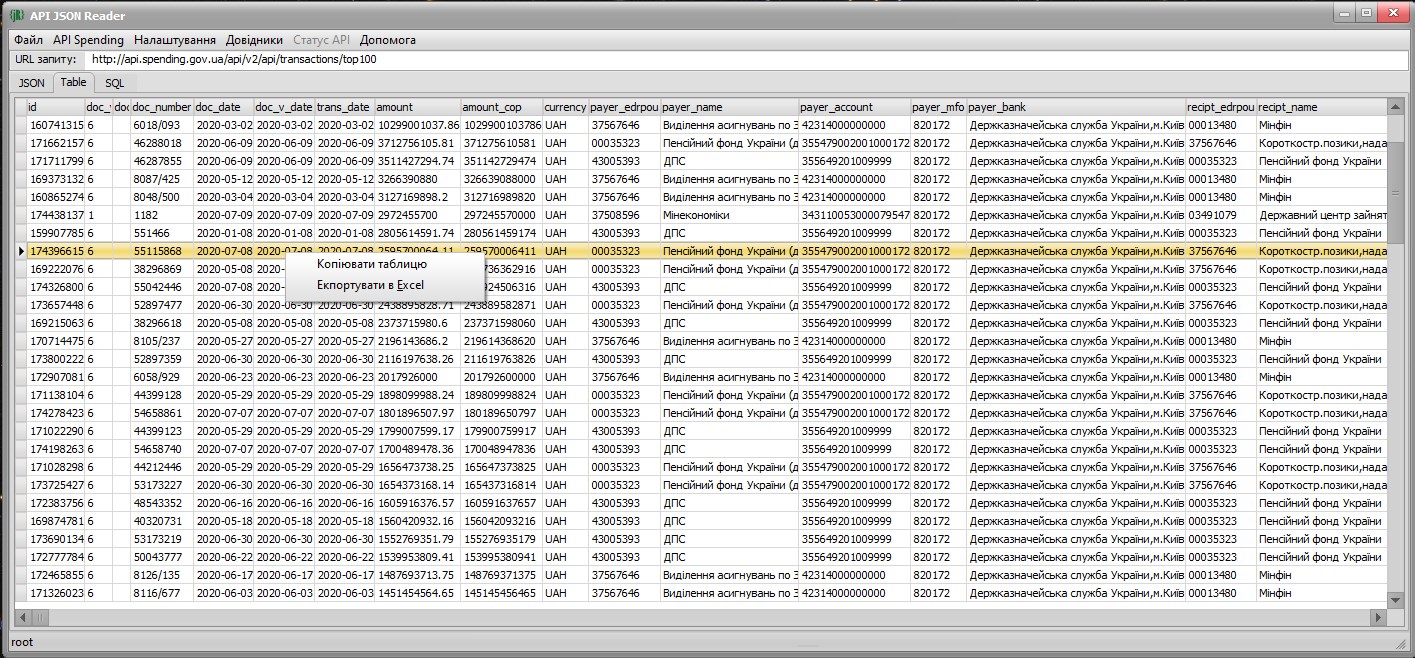Image resolution: width=1415 pixels, height=658 pixels.
Task: Click the vertical scrollbar up arrow
Action: click(x=1397, y=106)
